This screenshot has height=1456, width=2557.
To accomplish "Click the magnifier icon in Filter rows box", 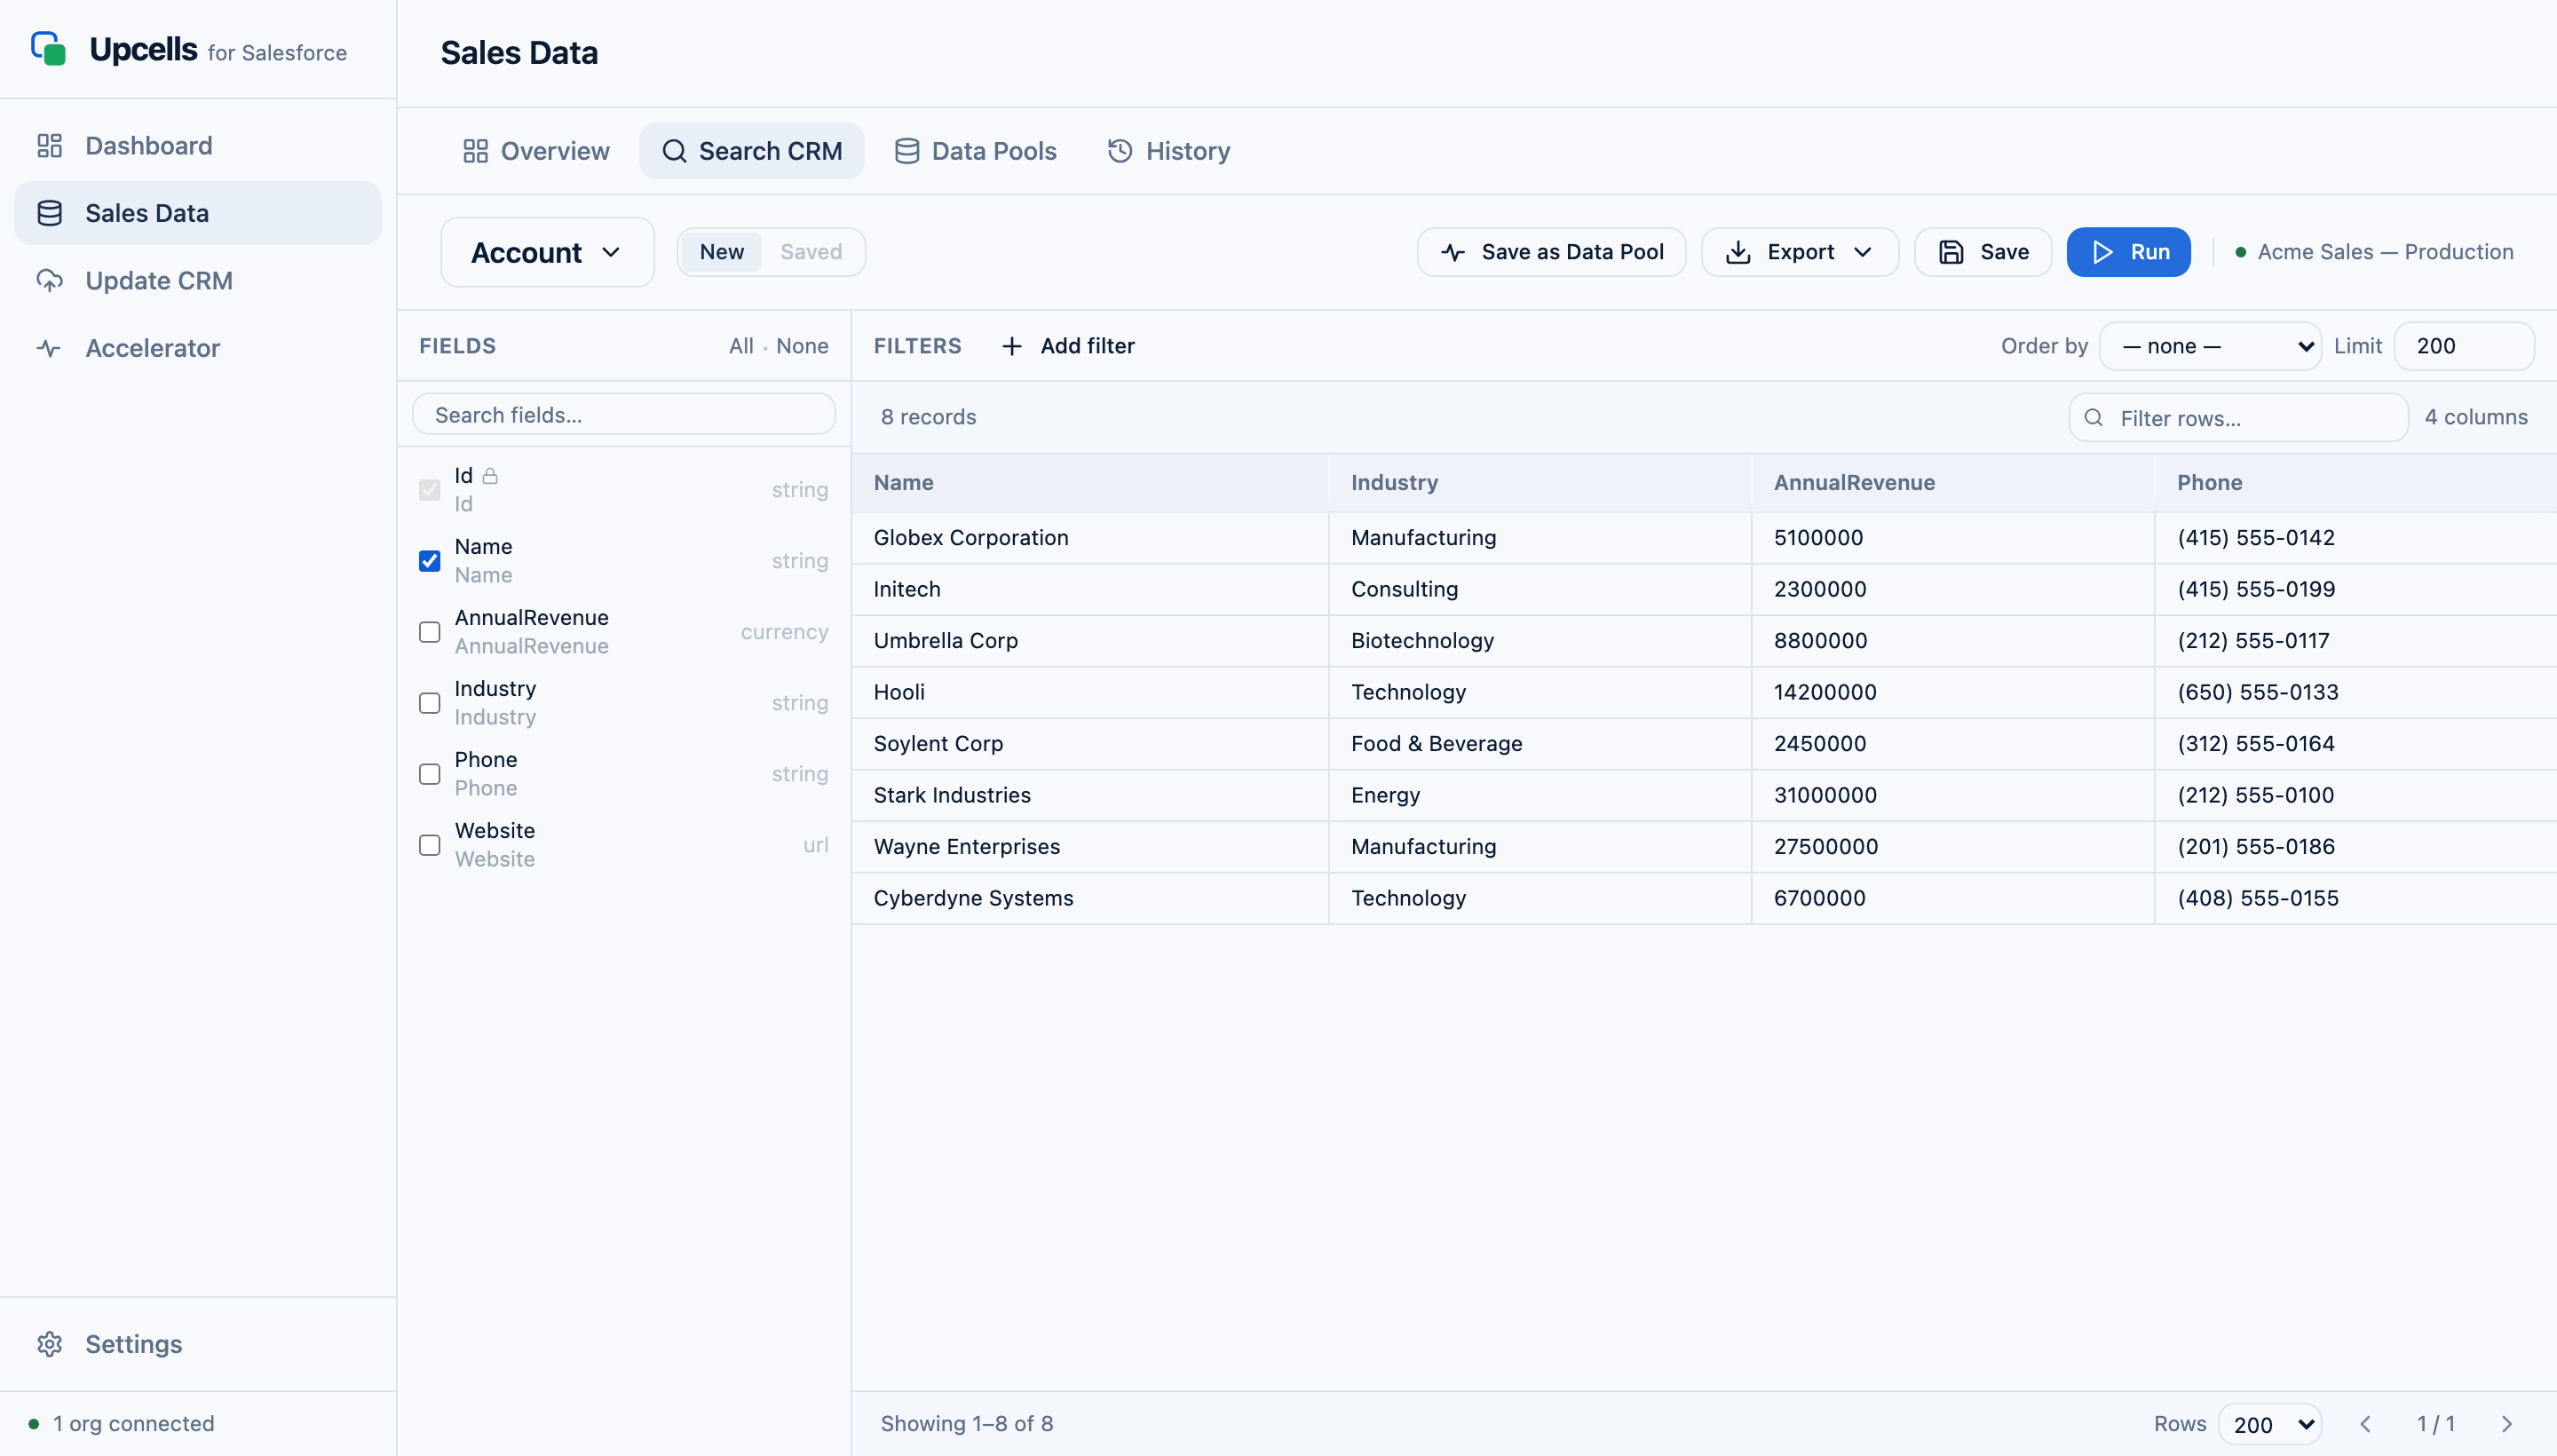I will (2094, 418).
